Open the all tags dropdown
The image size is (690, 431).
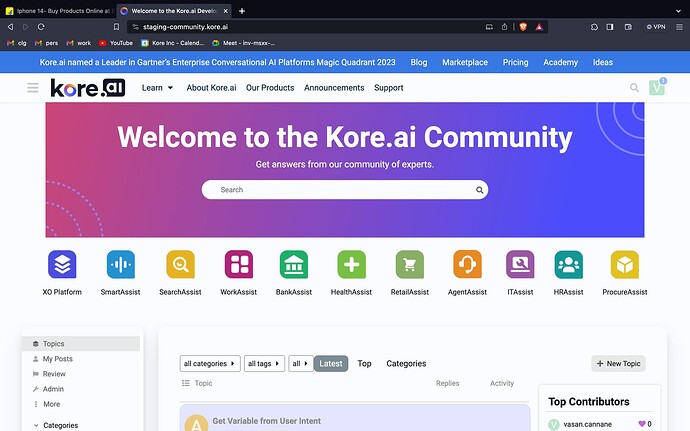click(x=264, y=364)
